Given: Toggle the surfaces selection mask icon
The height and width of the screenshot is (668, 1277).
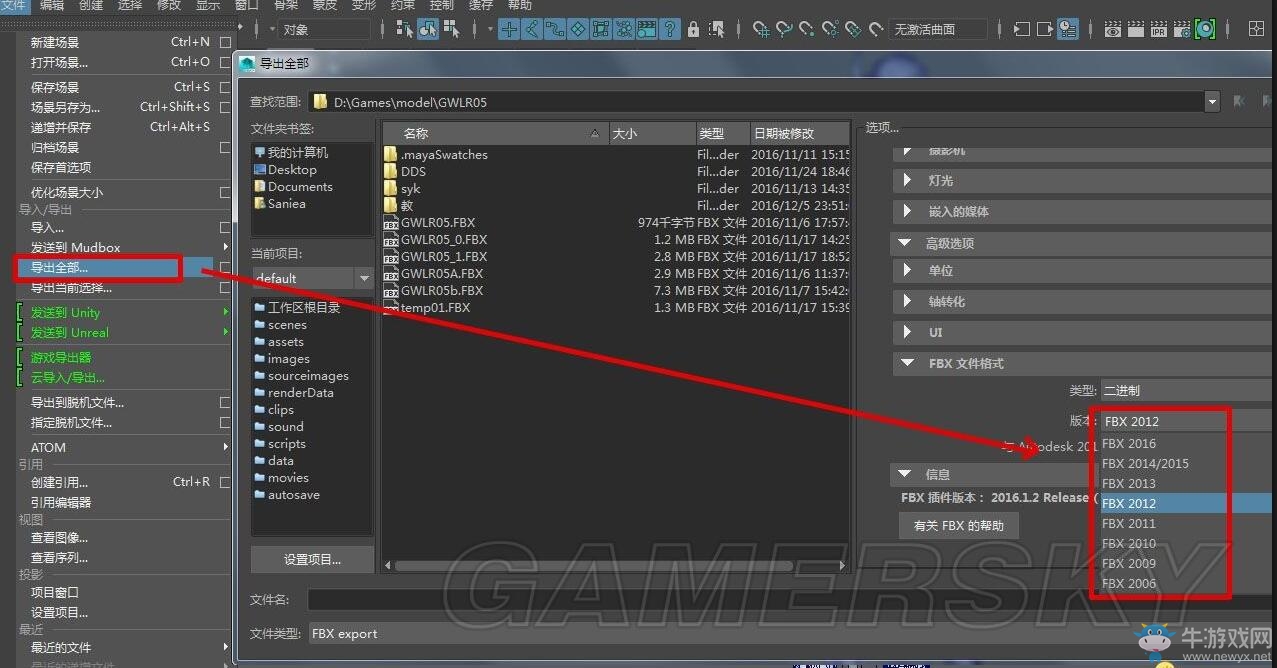Looking at the screenshot, I should tap(578, 29).
